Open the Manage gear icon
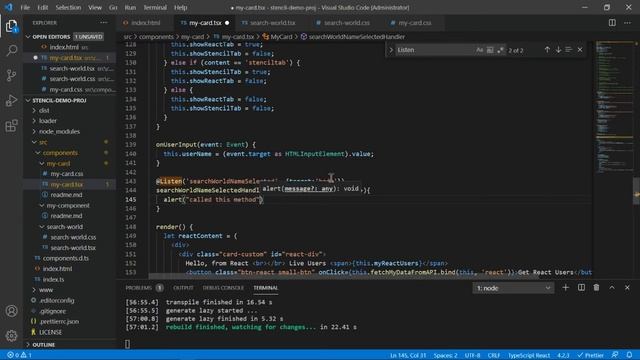This screenshot has height=360, width=640. pyautogui.click(x=11, y=336)
